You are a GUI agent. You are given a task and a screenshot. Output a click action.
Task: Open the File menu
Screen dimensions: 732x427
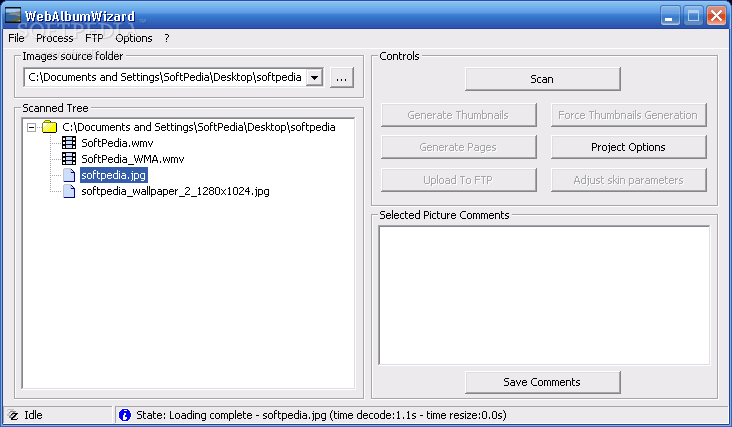16,38
